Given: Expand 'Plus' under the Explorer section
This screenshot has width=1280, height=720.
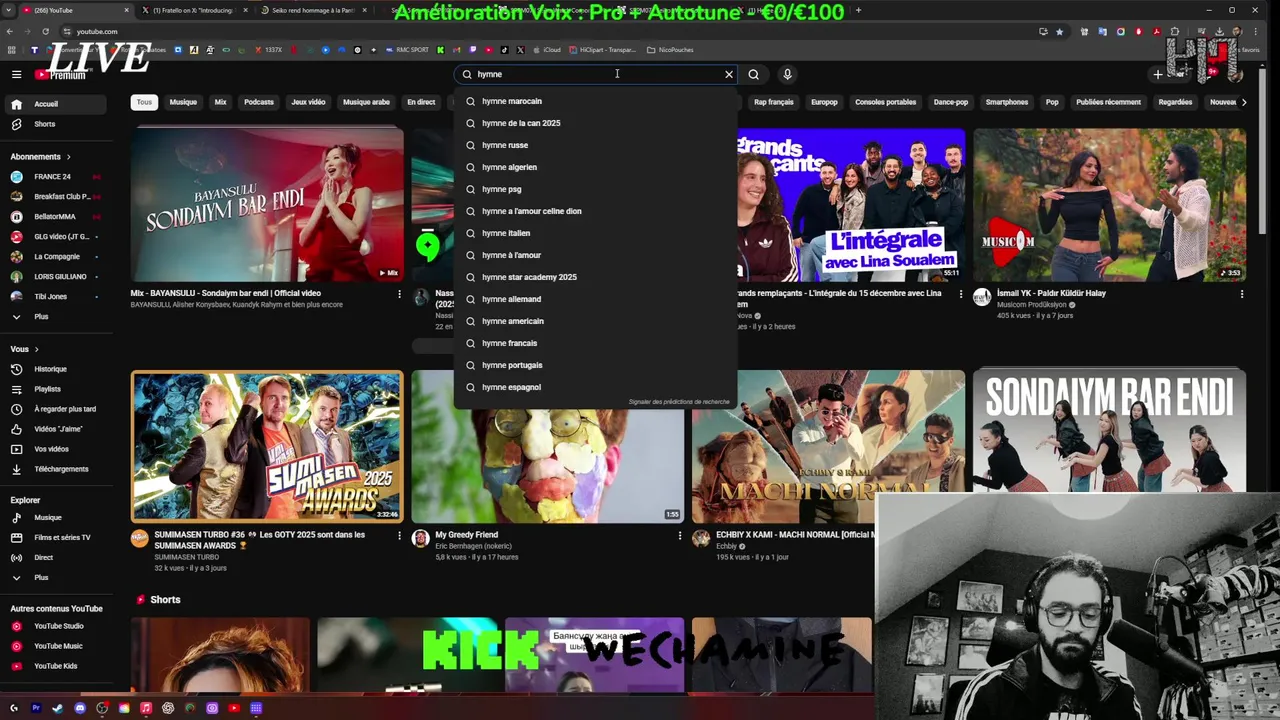Looking at the screenshot, I should pos(57,578).
